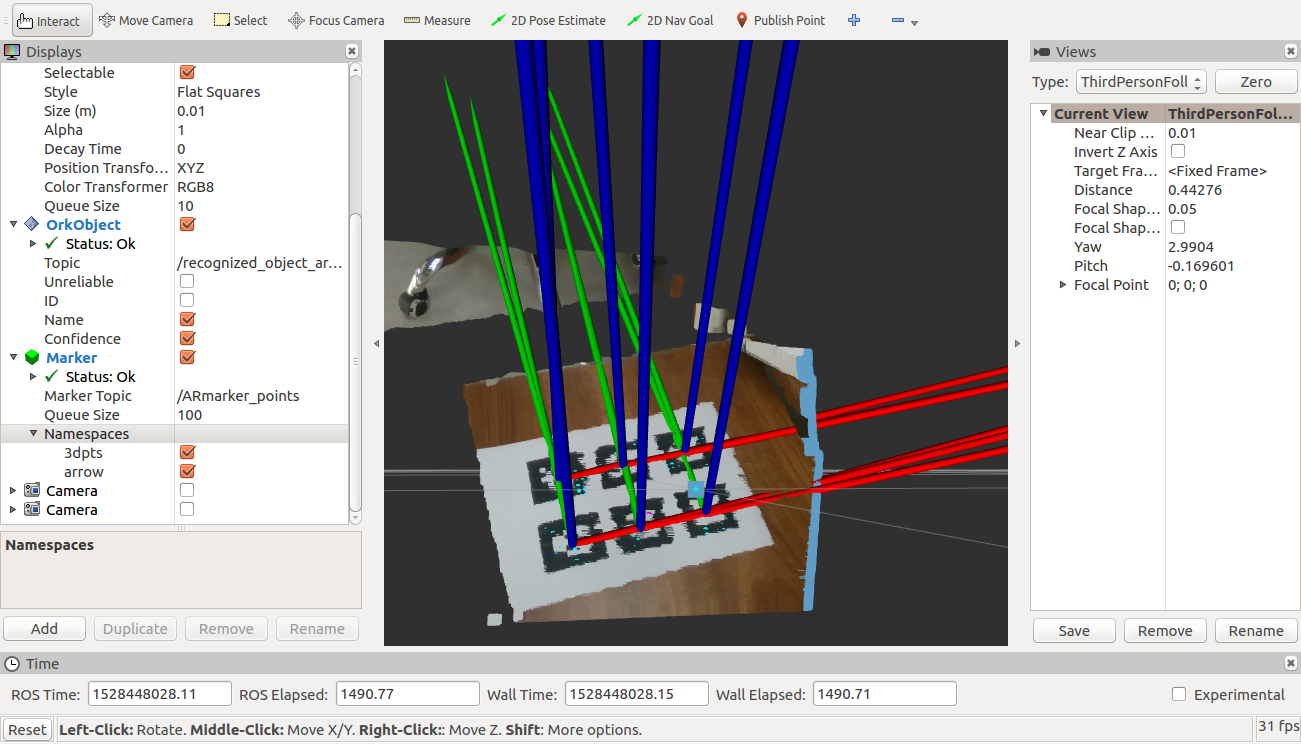Click the Views Rename button
Viewport: 1301px width, 744px height.
click(1256, 631)
